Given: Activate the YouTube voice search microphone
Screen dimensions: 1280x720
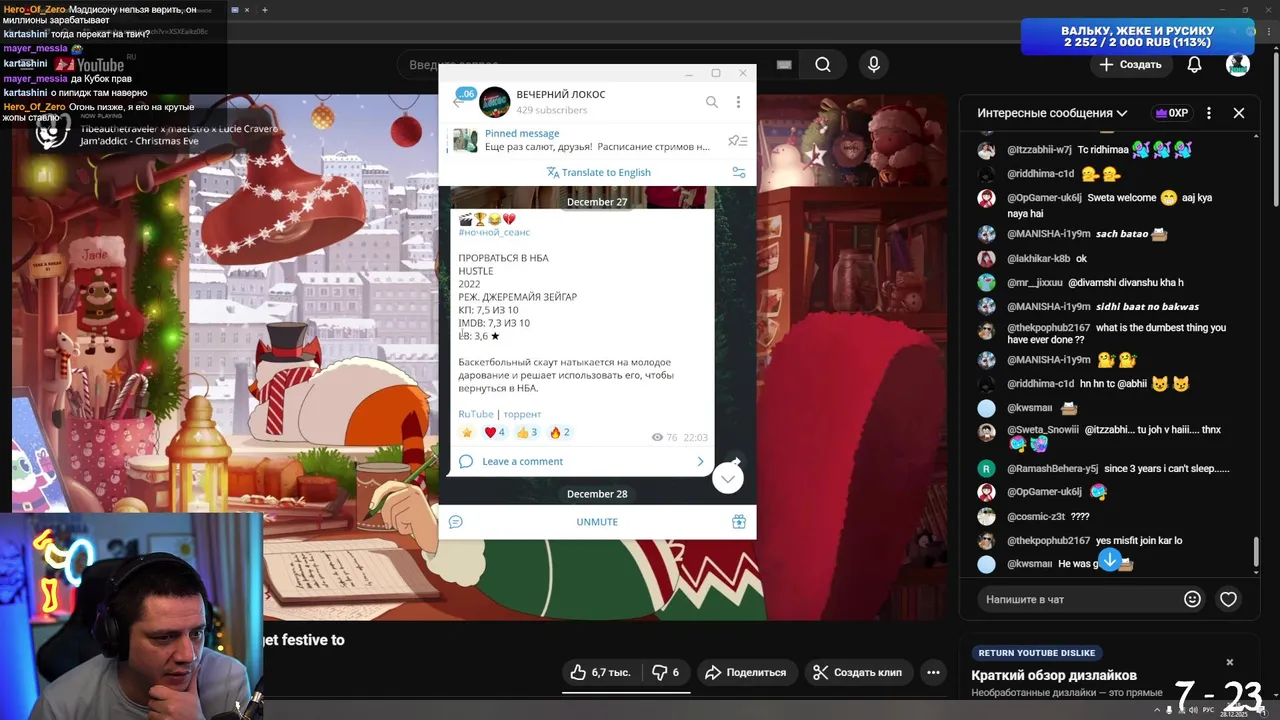Looking at the screenshot, I should click(x=874, y=65).
